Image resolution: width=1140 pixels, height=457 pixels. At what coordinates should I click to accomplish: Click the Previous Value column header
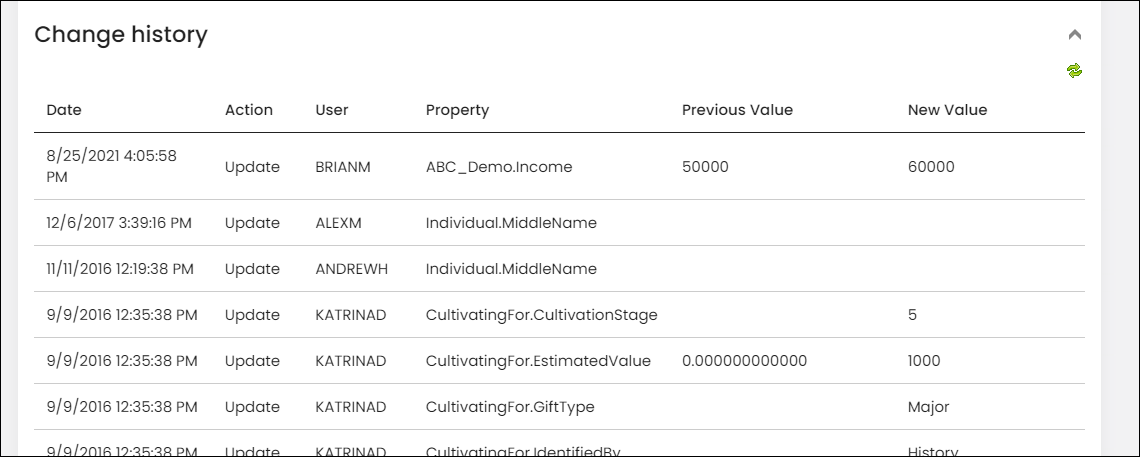pos(737,110)
